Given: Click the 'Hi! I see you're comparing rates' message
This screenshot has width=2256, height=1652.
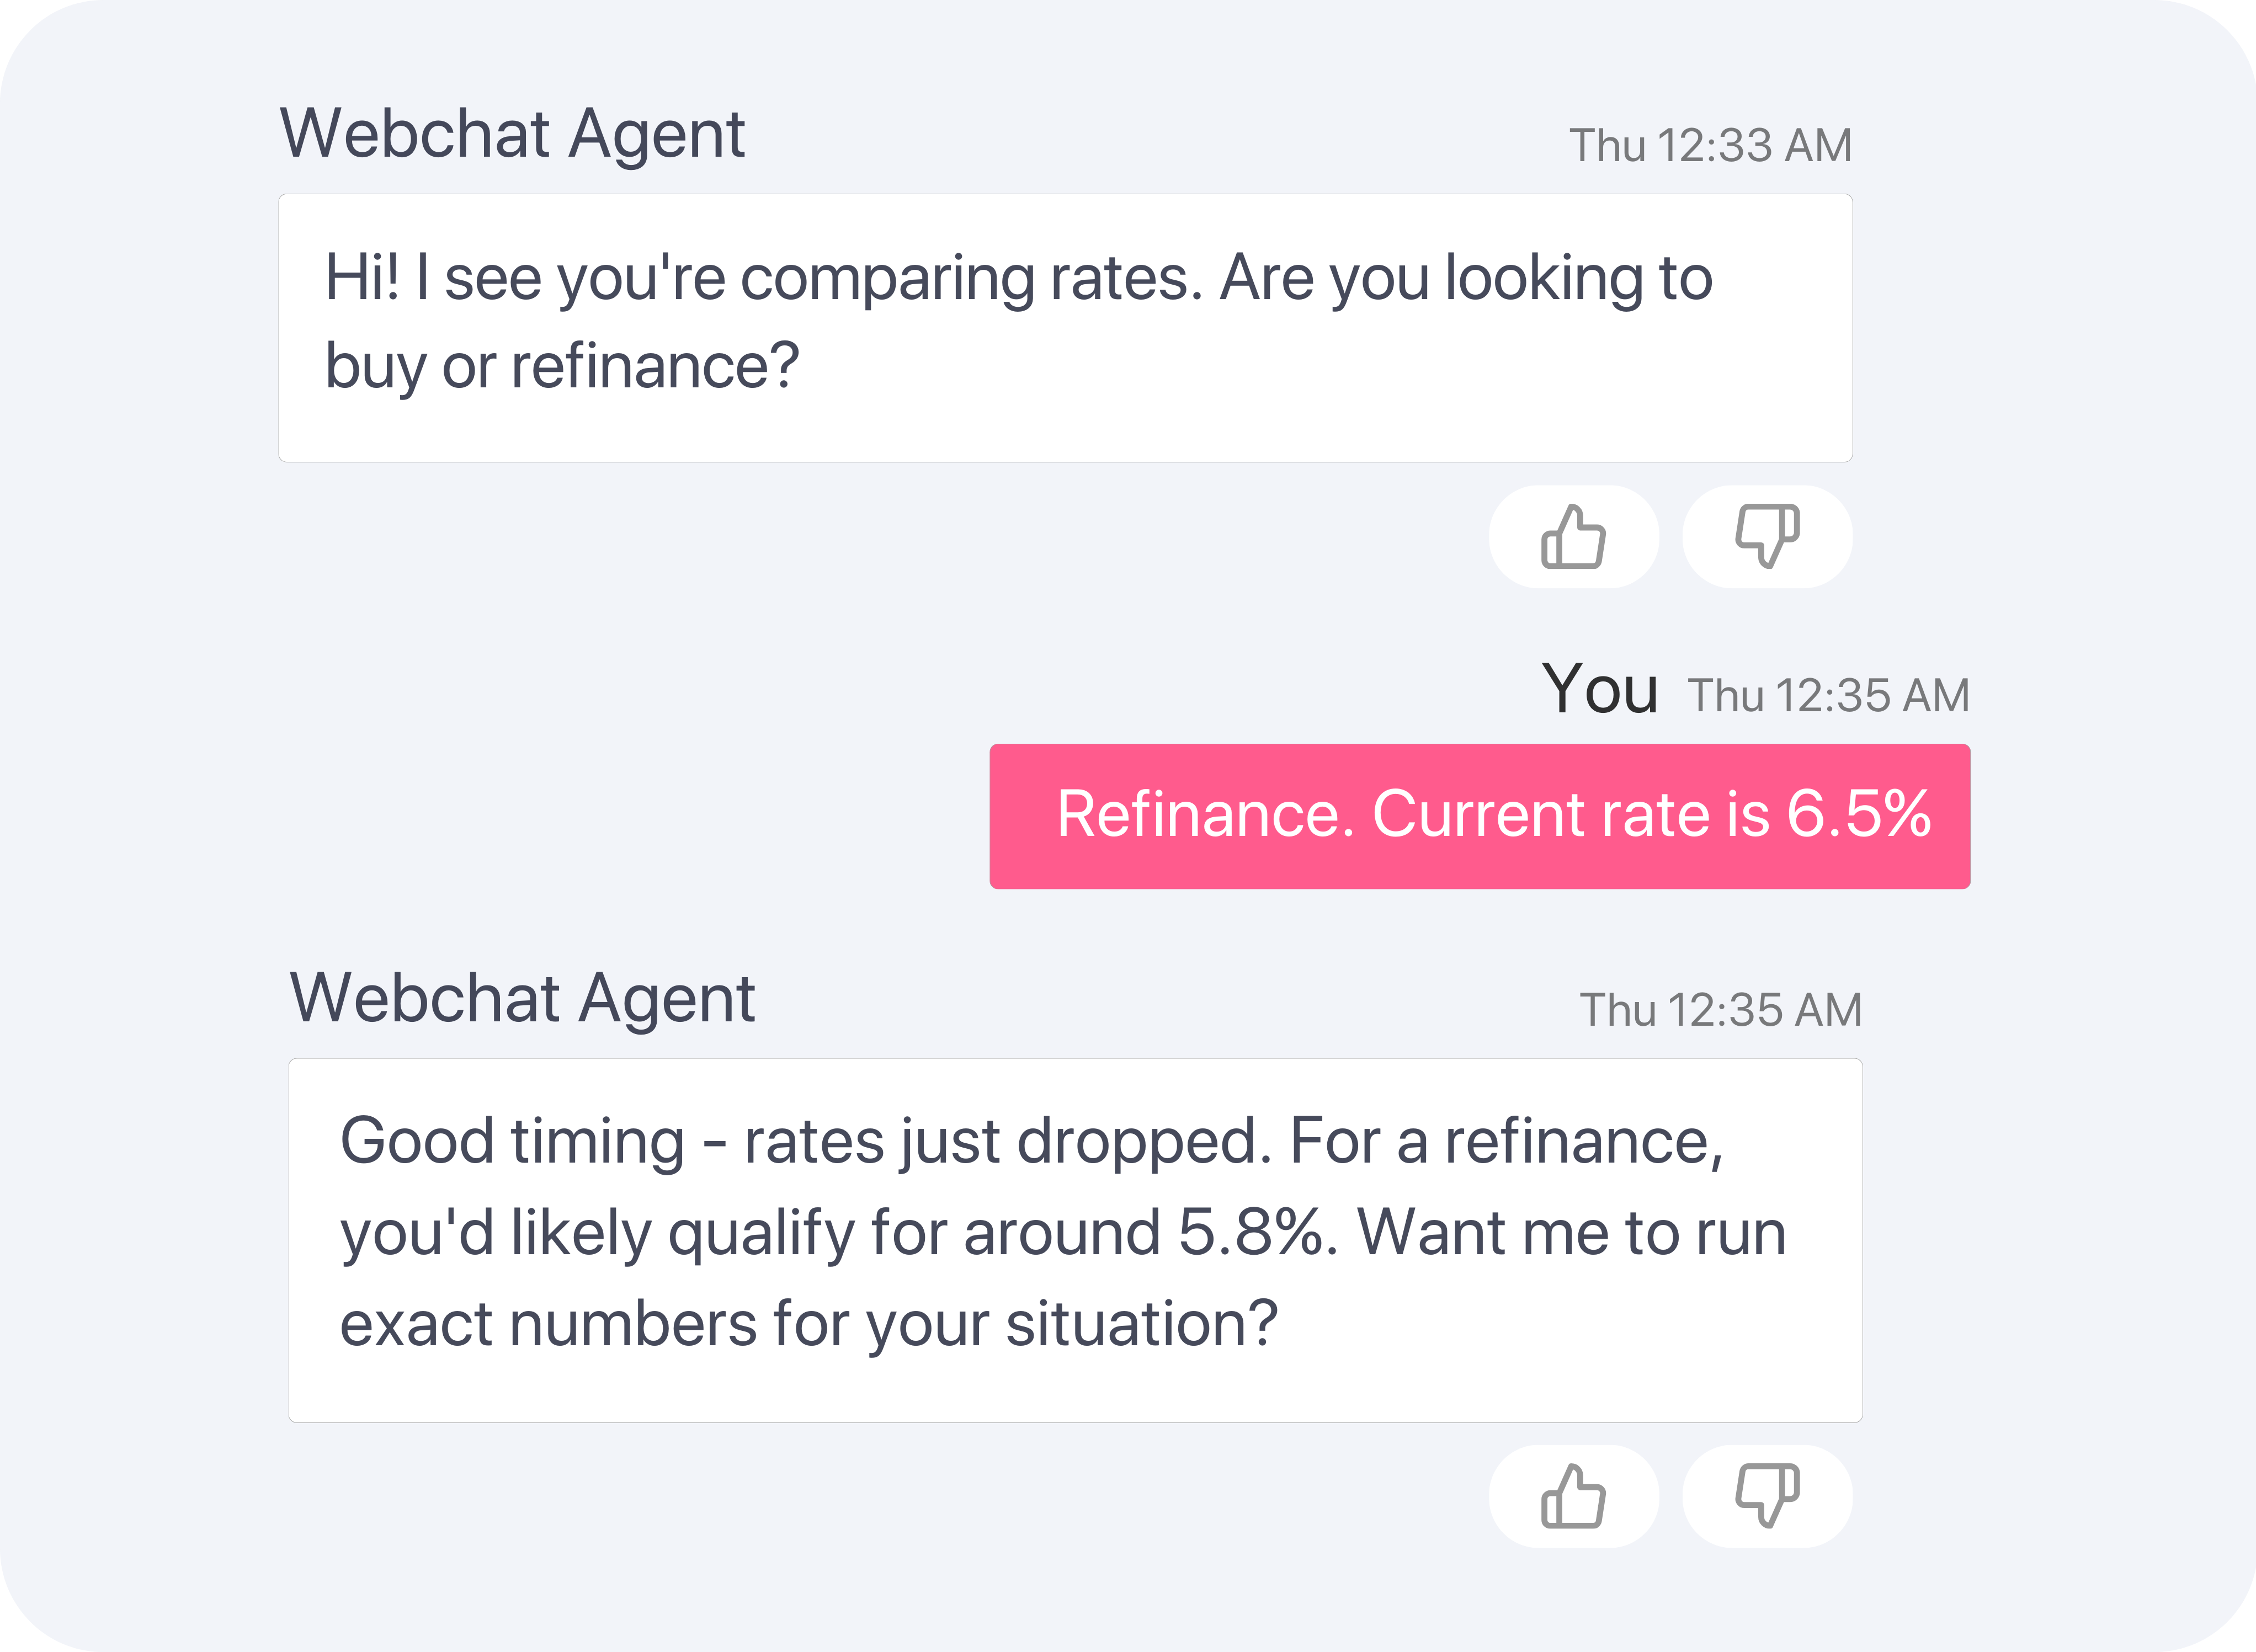Looking at the screenshot, I should (1065, 328).
